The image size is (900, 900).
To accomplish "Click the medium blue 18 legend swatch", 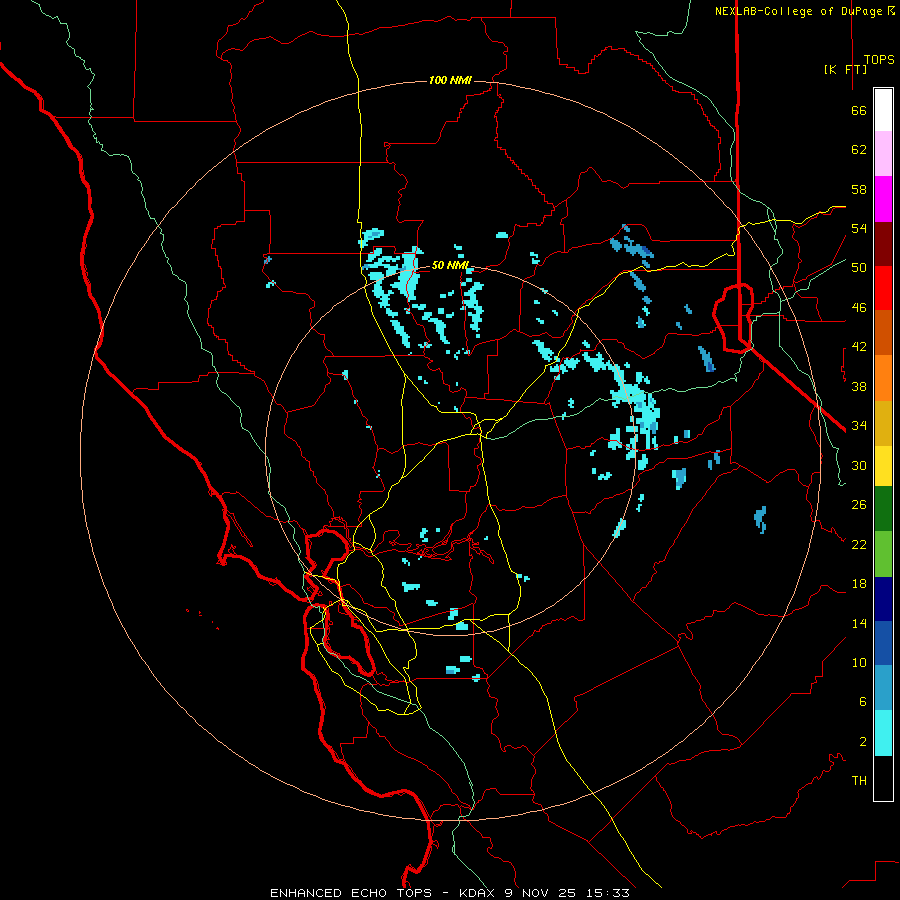I will pos(883,643).
